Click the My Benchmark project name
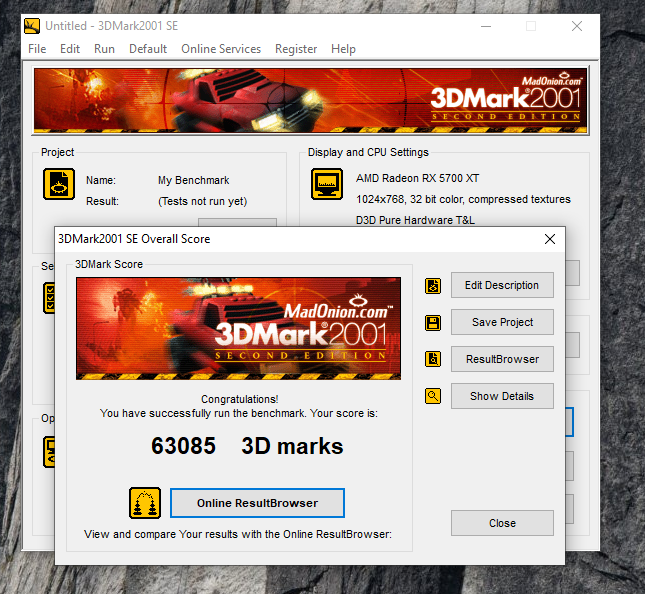The image size is (645, 594). [194, 180]
